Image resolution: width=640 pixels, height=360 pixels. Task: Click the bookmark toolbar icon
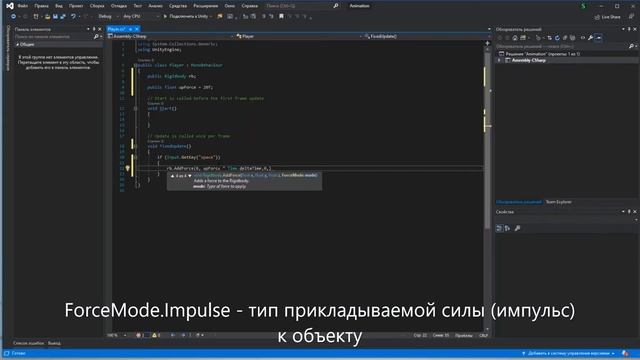[x=281, y=16]
